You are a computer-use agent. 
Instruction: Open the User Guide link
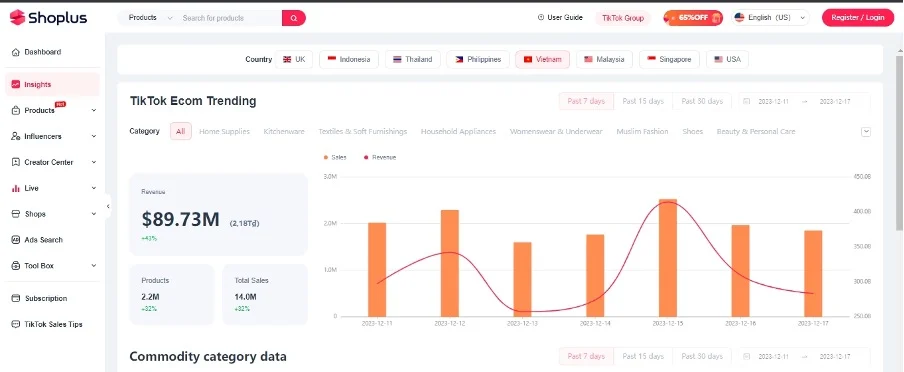pos(560,18)
